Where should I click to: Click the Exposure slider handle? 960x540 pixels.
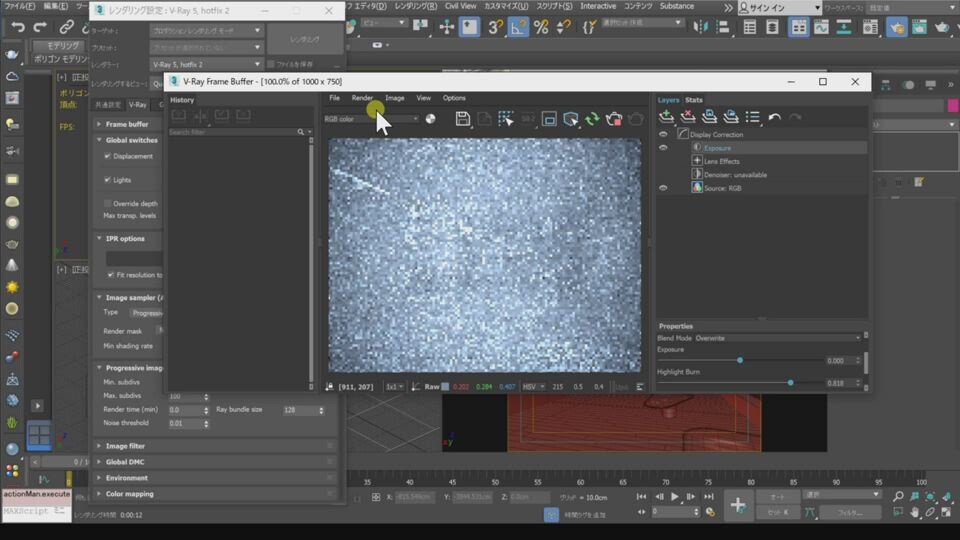740,360
